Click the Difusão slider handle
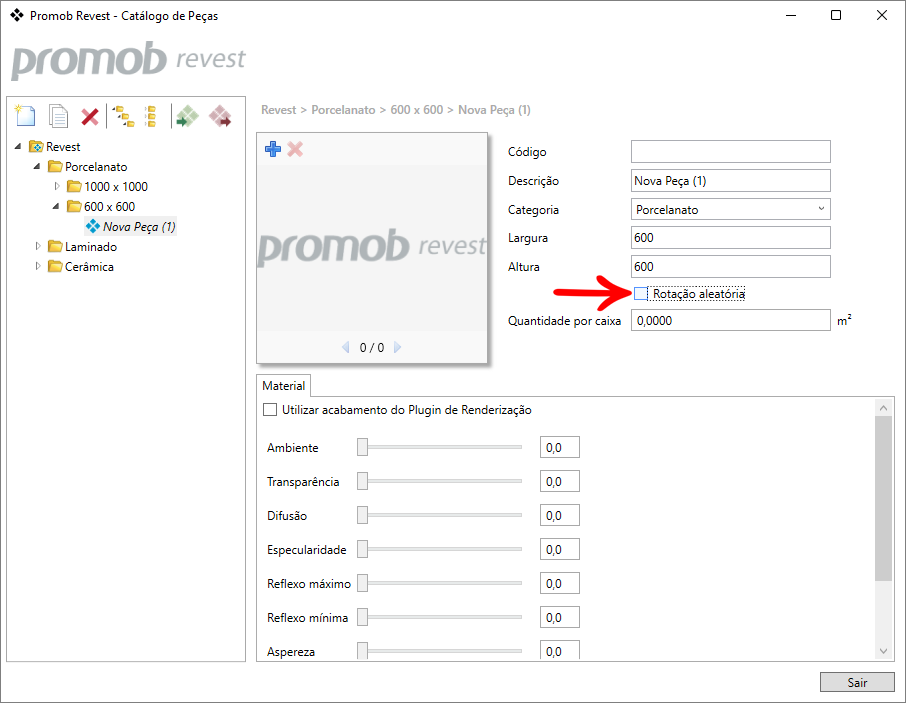Screen dimensions: 911x706 (364, 517)
